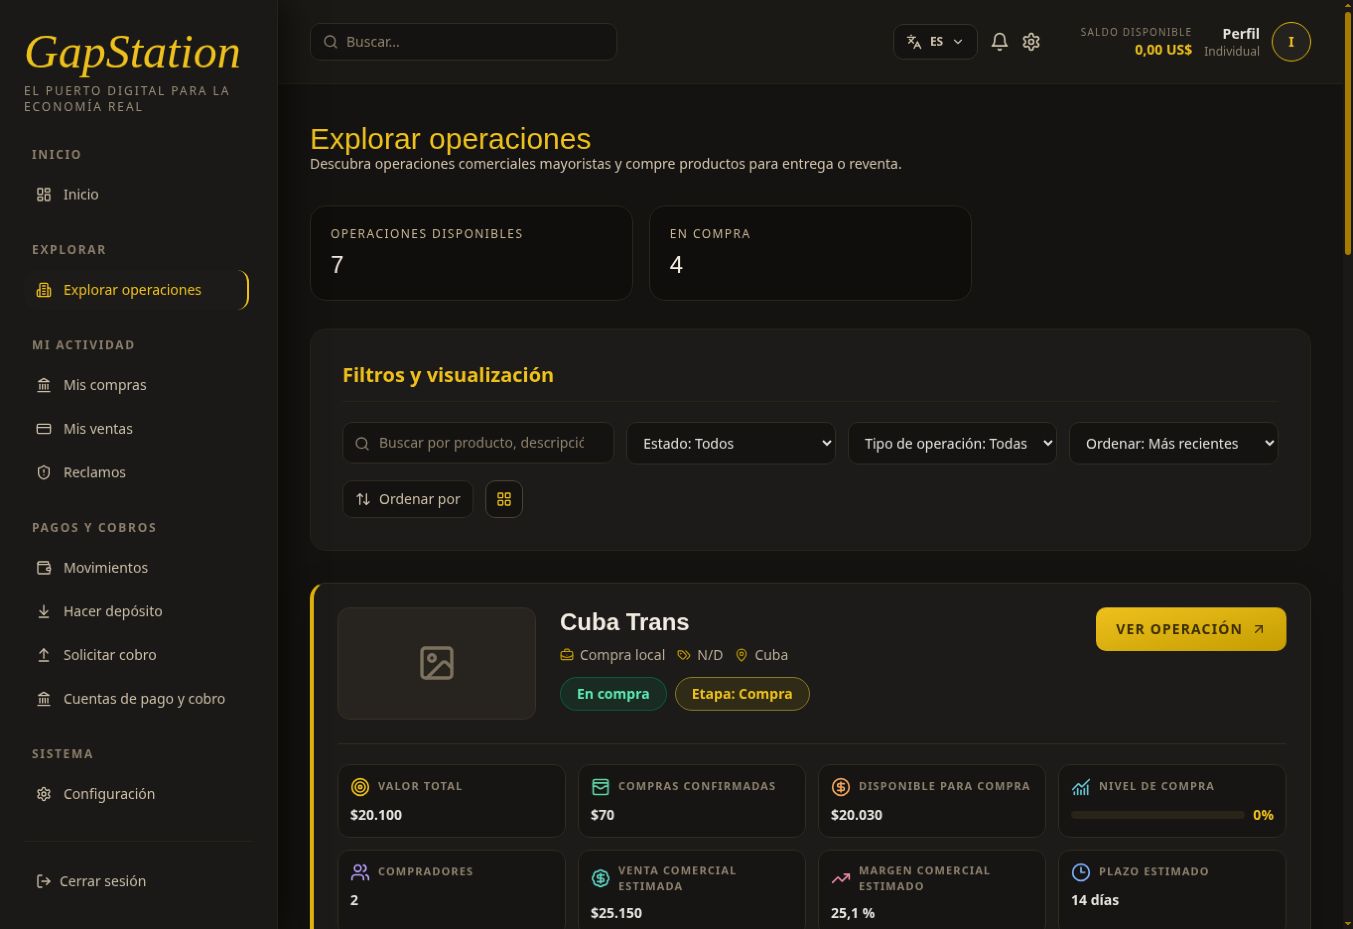
Task: Focus the Buscar por producto filter field
Action: click(478, 443)
